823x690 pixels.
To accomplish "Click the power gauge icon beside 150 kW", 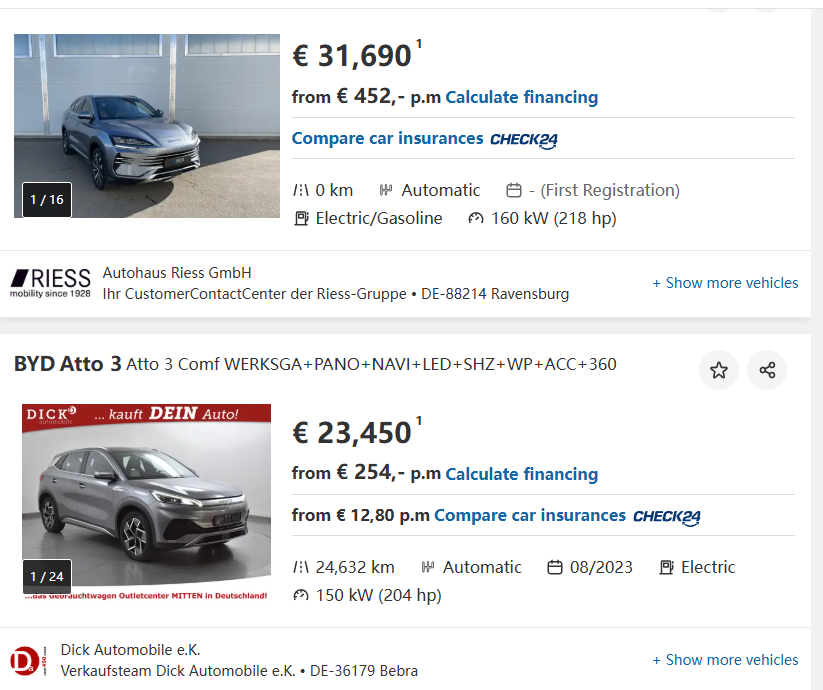I will (x=300, y=595).
